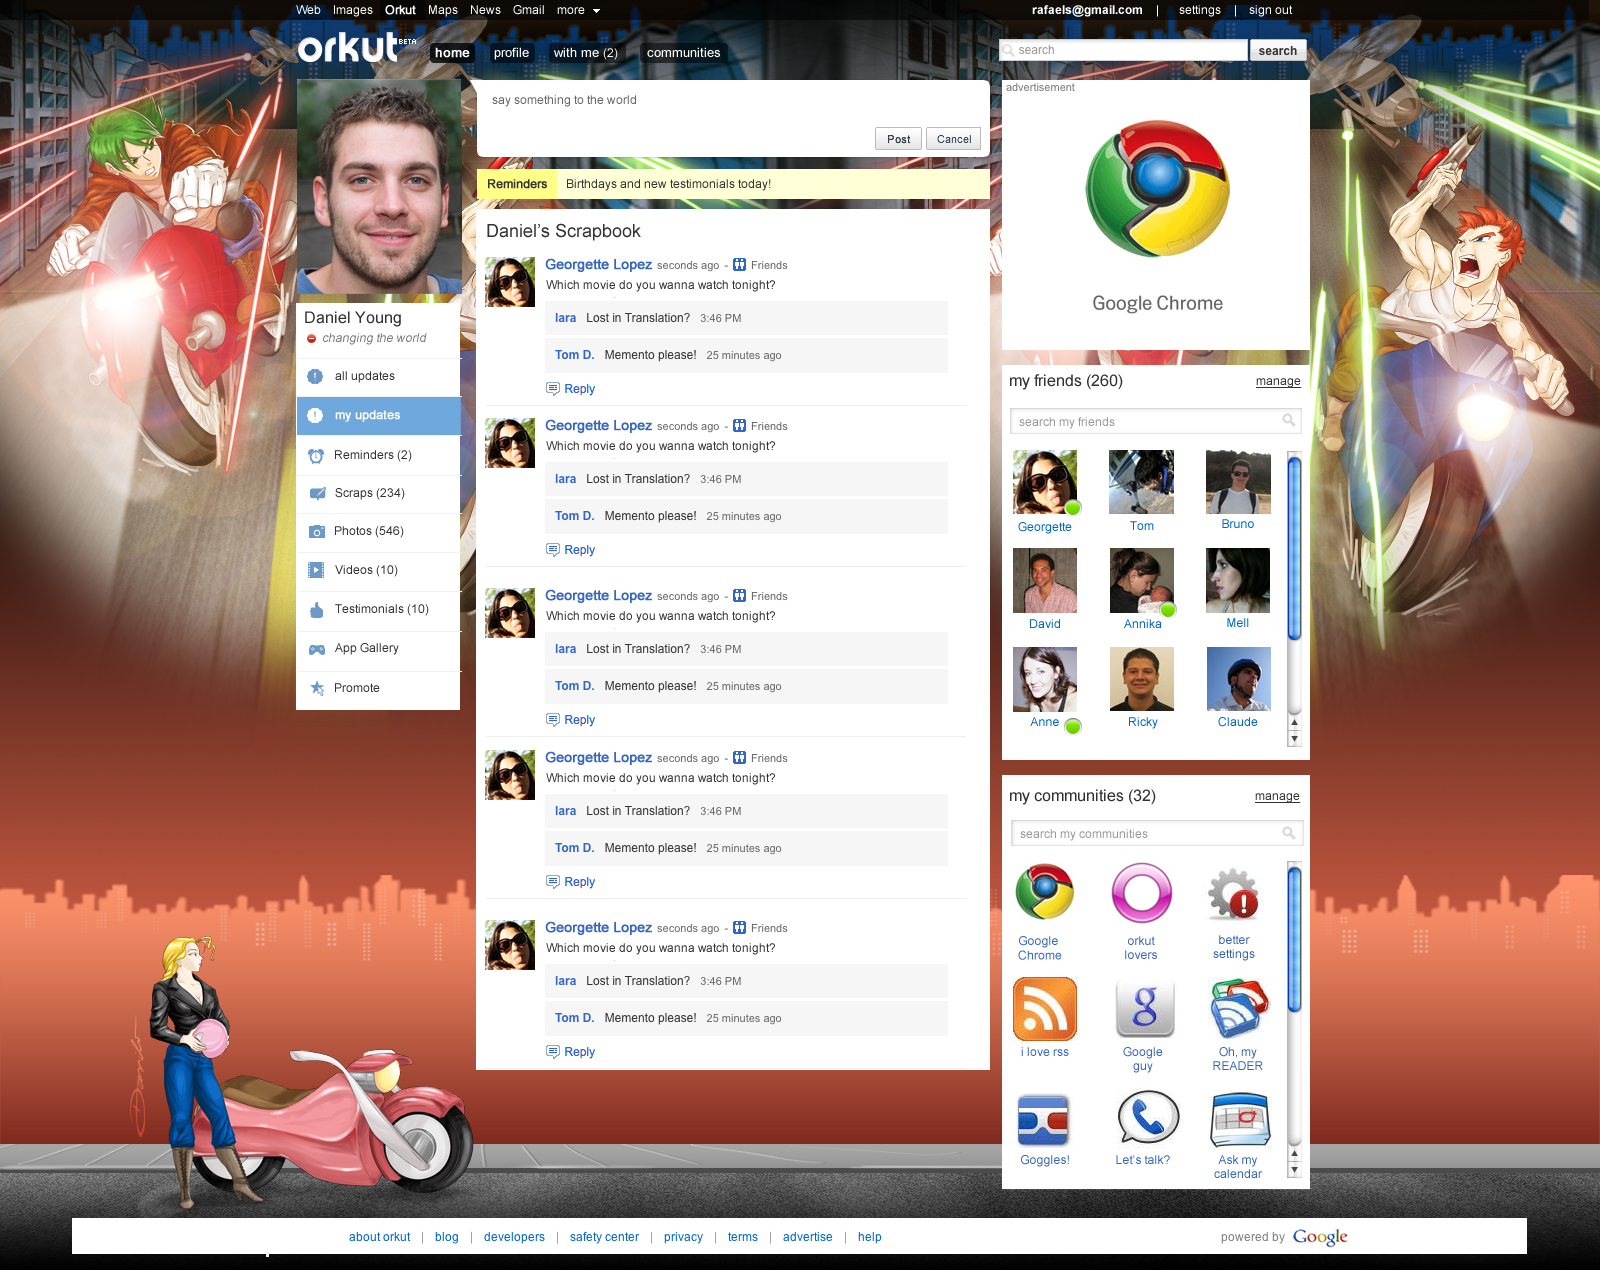
Task: Expand the more dropdown in top bar
Action: (579, 10)
